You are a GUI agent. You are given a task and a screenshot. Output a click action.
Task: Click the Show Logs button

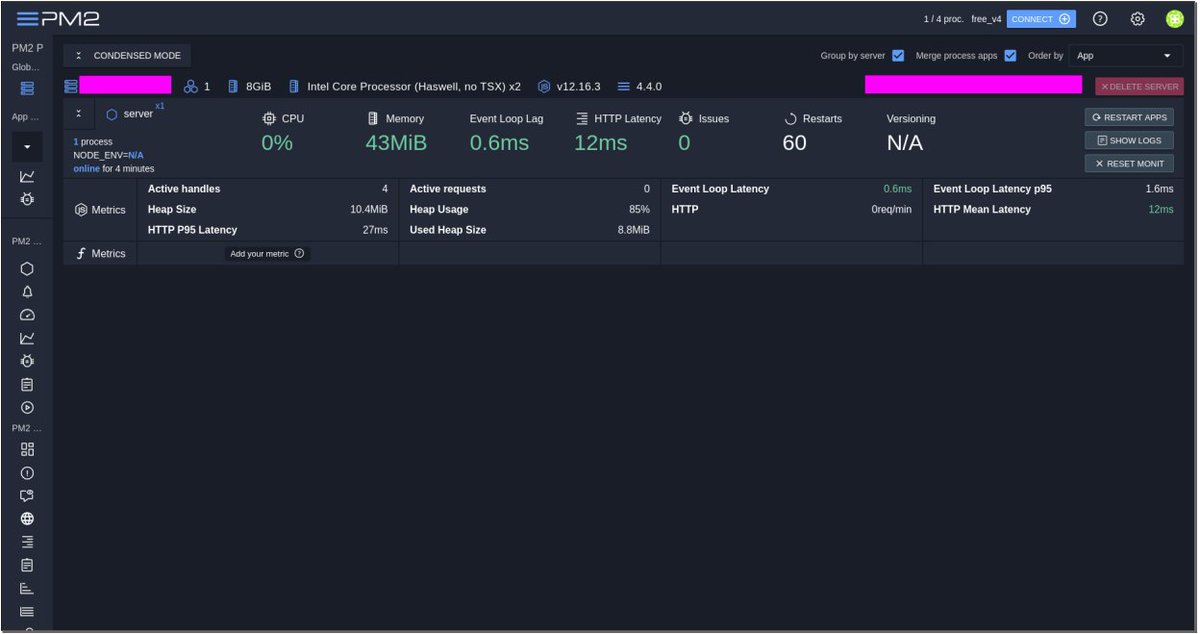(1129, 141)
